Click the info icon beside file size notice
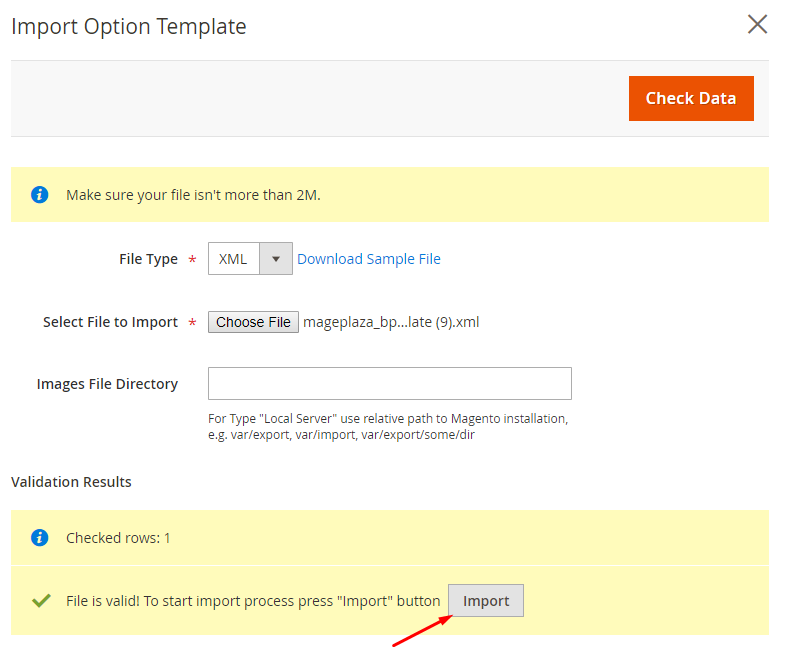Screen dimensions: 789x655 click(40, 195)
